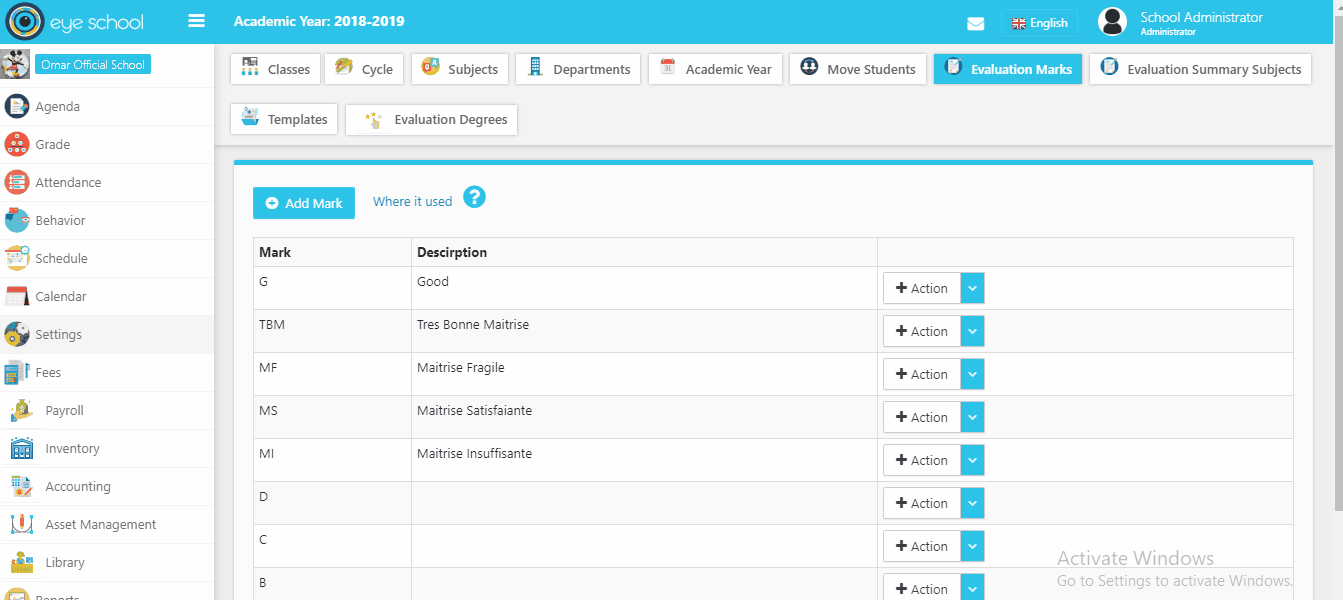Expand the Action dropdown for mark MF
The image size is (1343, 600).
coord(972,374)
